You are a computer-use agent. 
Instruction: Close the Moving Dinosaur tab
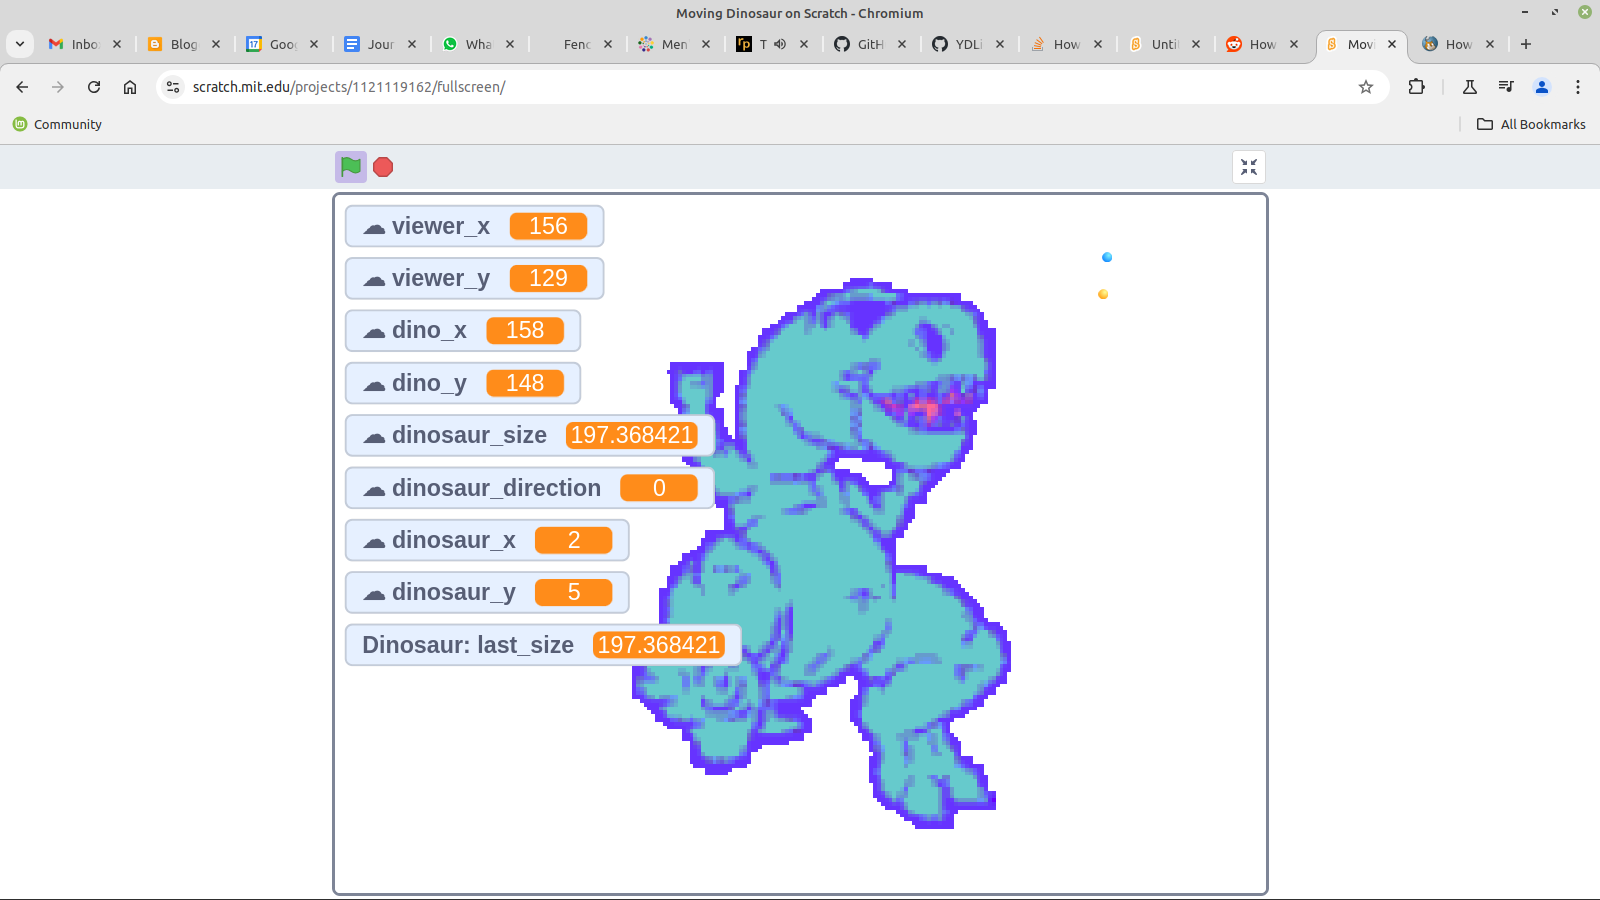1392,44
